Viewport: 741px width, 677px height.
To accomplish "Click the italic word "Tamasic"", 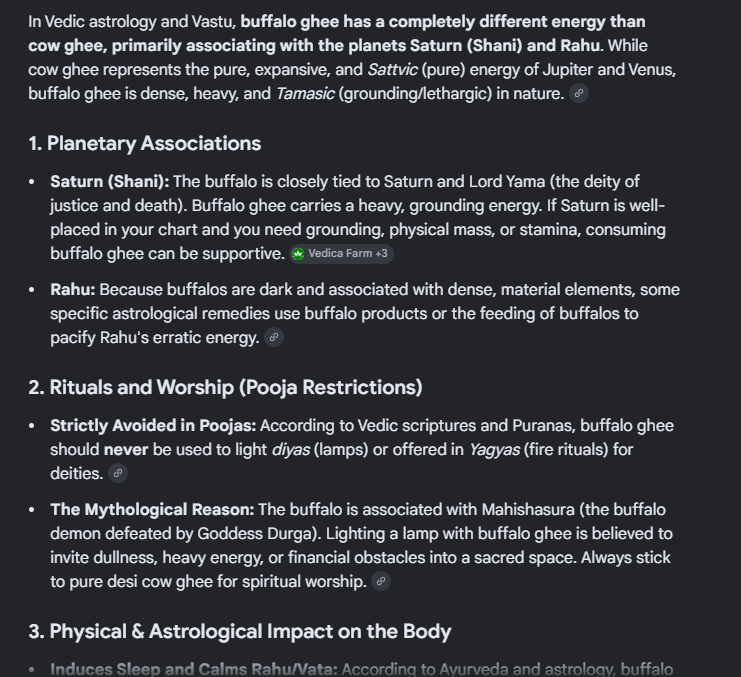I will click(305, 94).
